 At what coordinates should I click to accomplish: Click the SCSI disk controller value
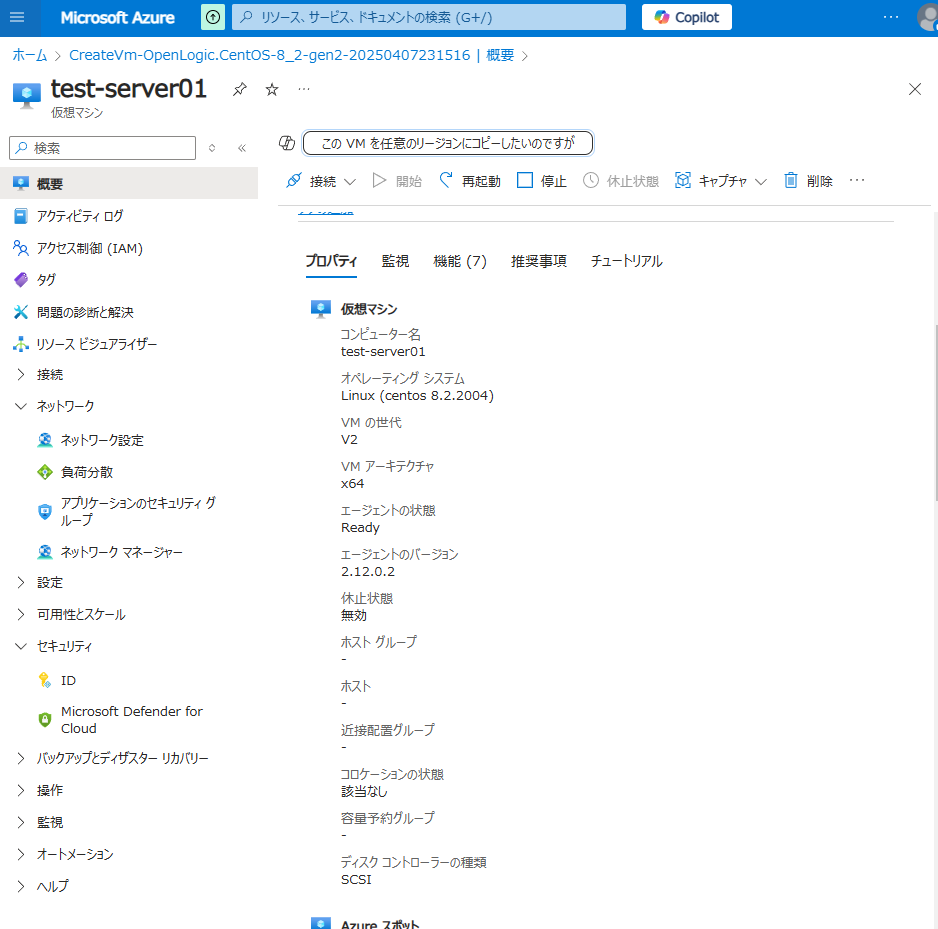(x=356, y=880)
